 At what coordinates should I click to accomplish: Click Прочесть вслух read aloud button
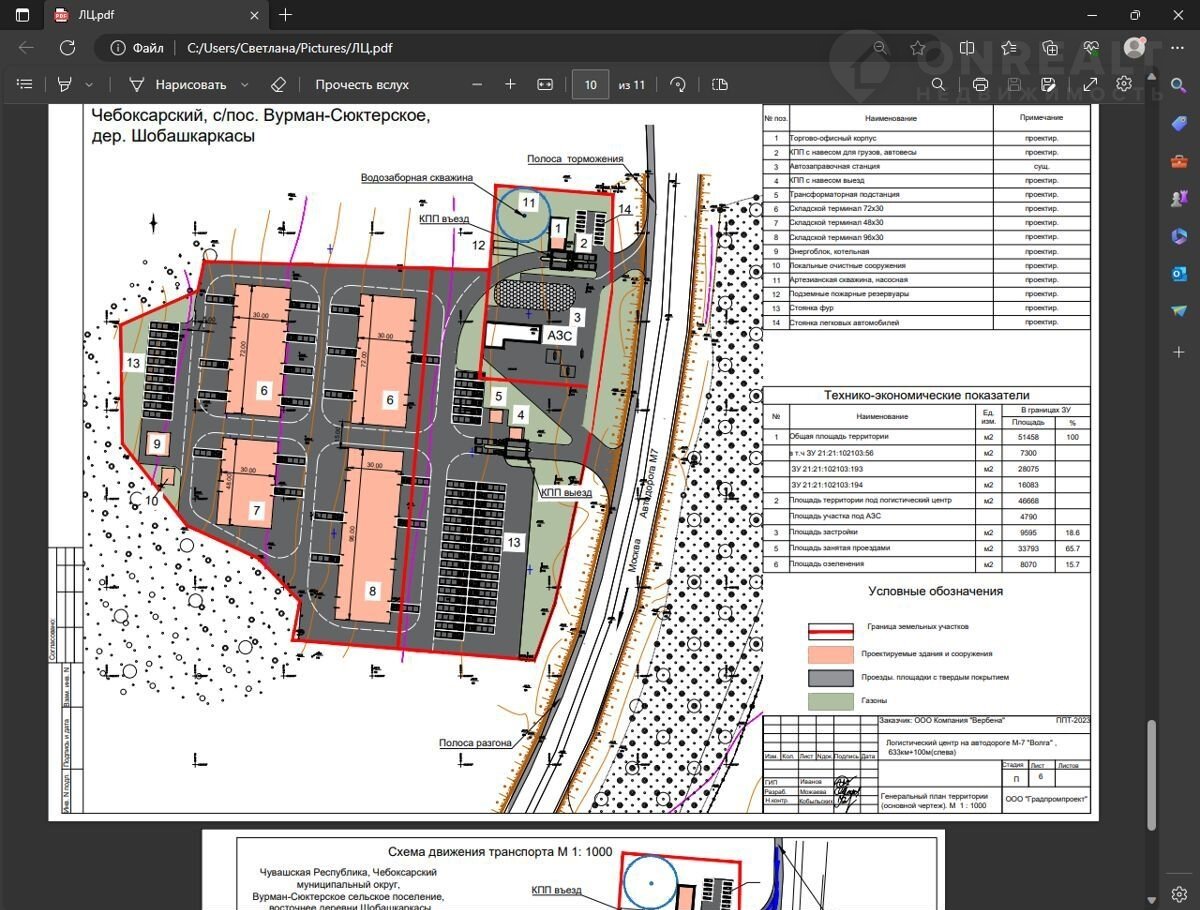point(362,85)
